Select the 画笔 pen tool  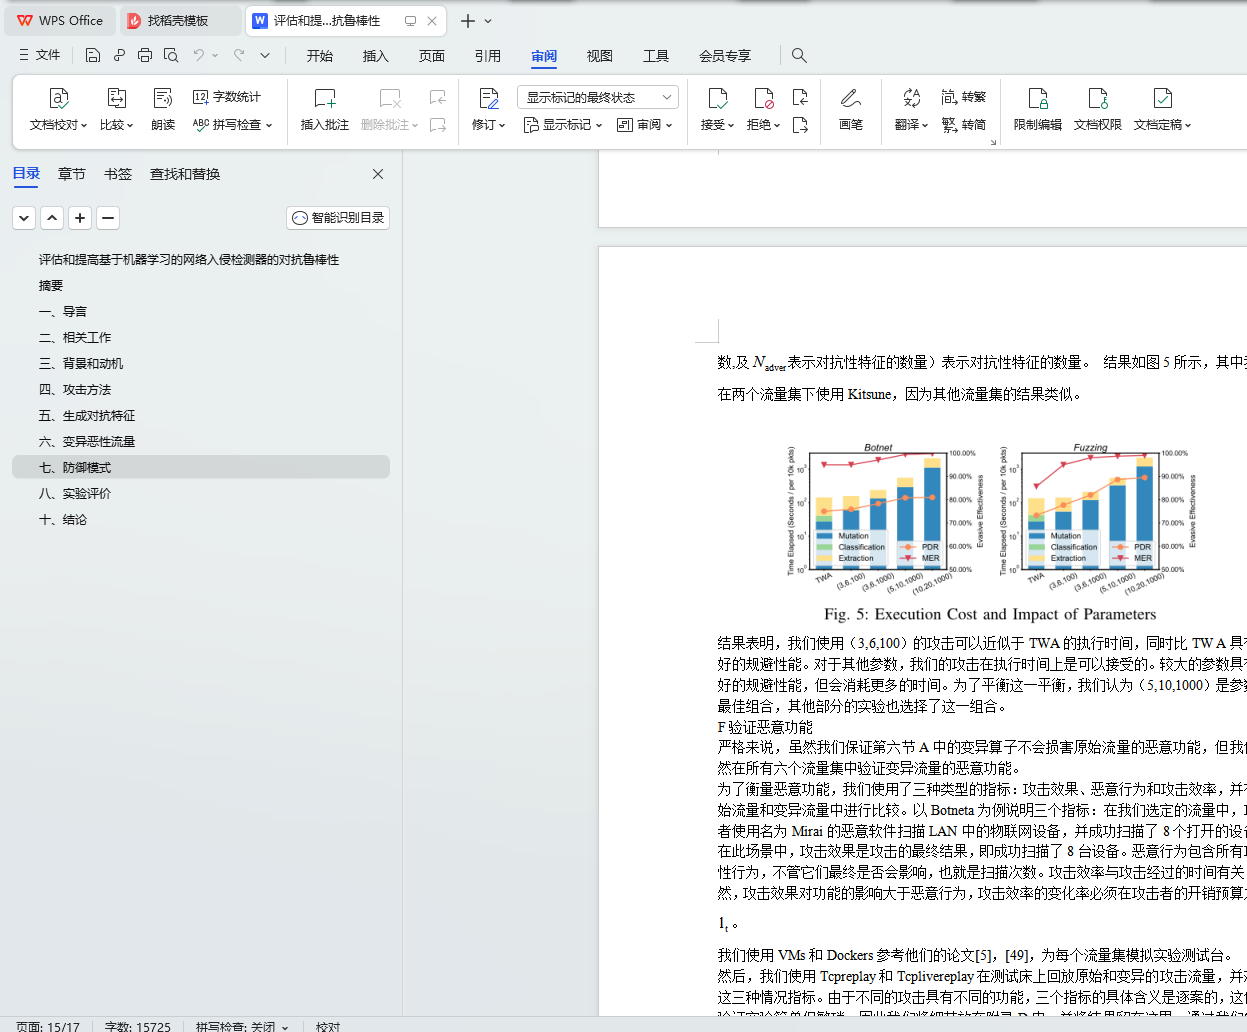(851, 110)
